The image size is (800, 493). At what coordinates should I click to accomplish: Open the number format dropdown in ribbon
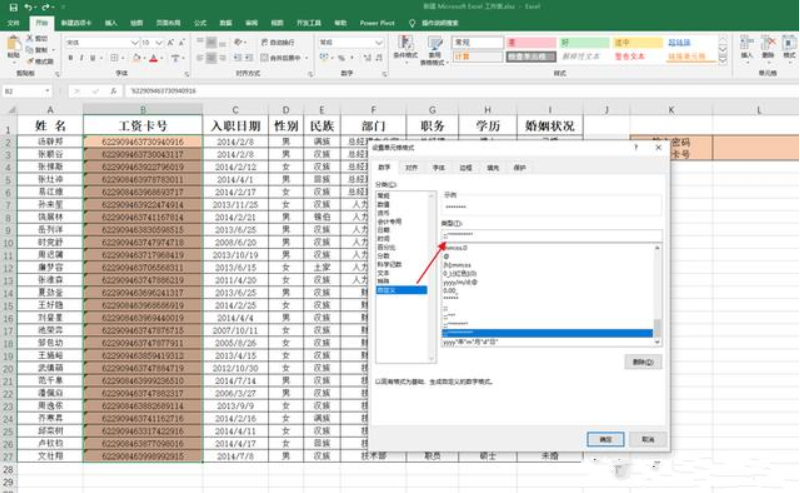tap(379, 42)
